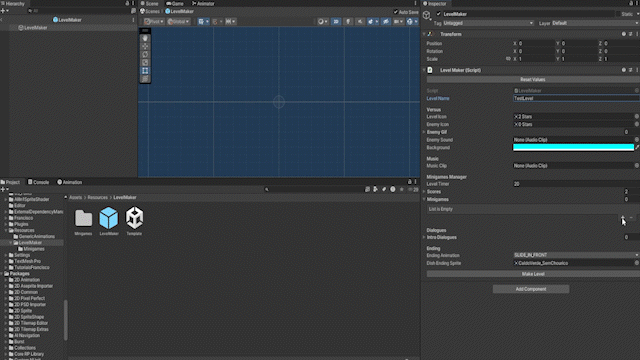The height and width of the screenshot is (360, 640).
Task: Switch to the Project tab
Action: pos(10,182)
